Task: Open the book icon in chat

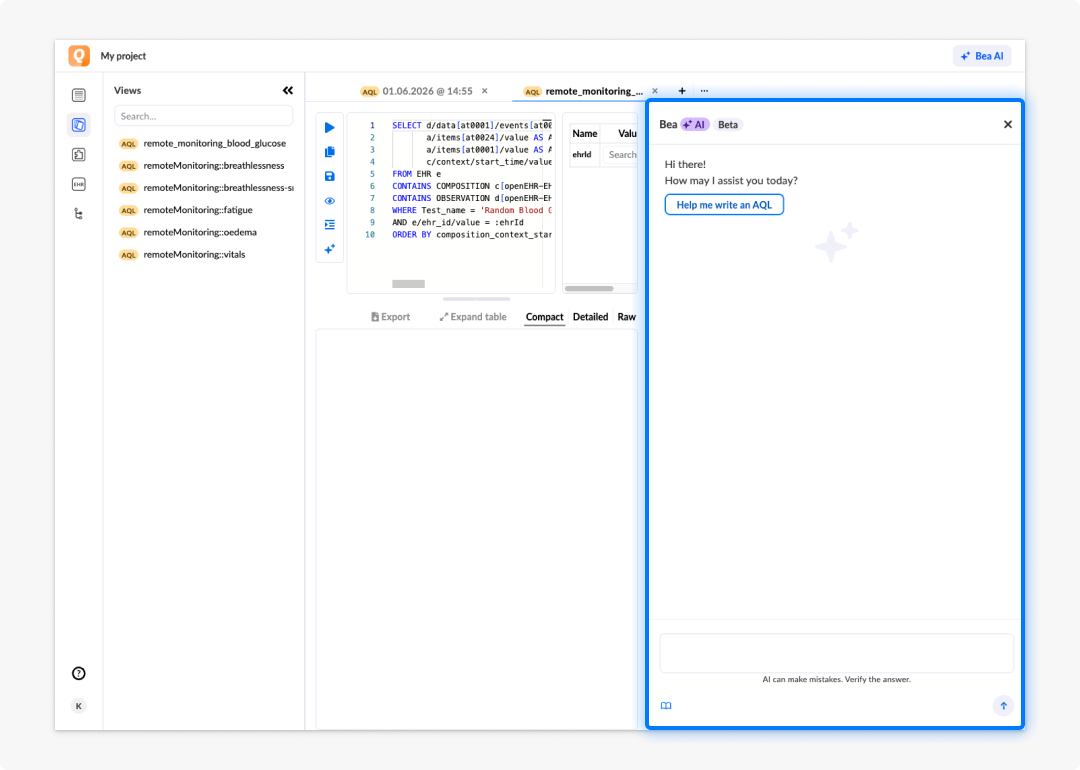Action: click(666, 706)
